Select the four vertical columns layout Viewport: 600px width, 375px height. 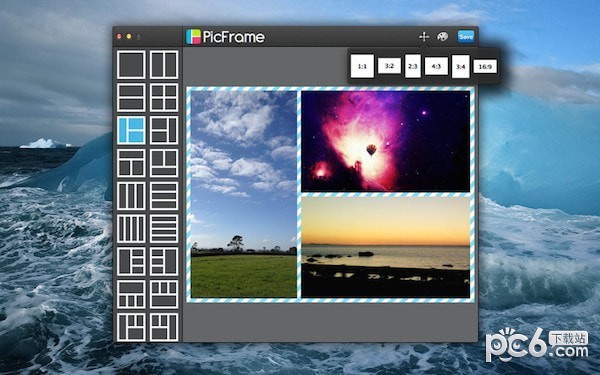pos(131,229)
